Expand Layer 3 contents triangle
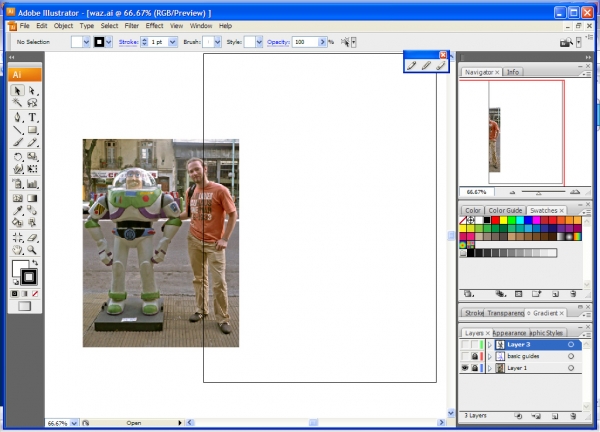Screen dimensions: 600x432 coord(489,345)
